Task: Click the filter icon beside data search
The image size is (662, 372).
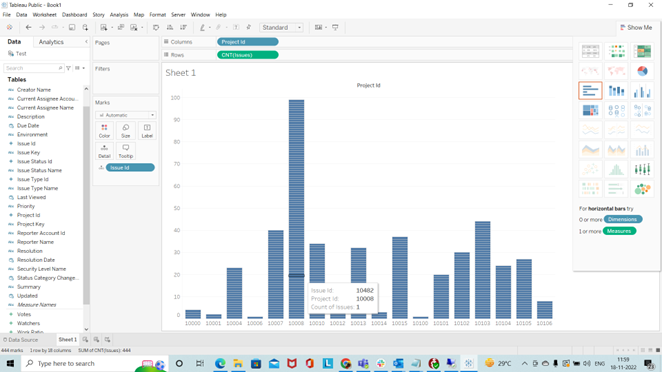Action: pos(68,68)
